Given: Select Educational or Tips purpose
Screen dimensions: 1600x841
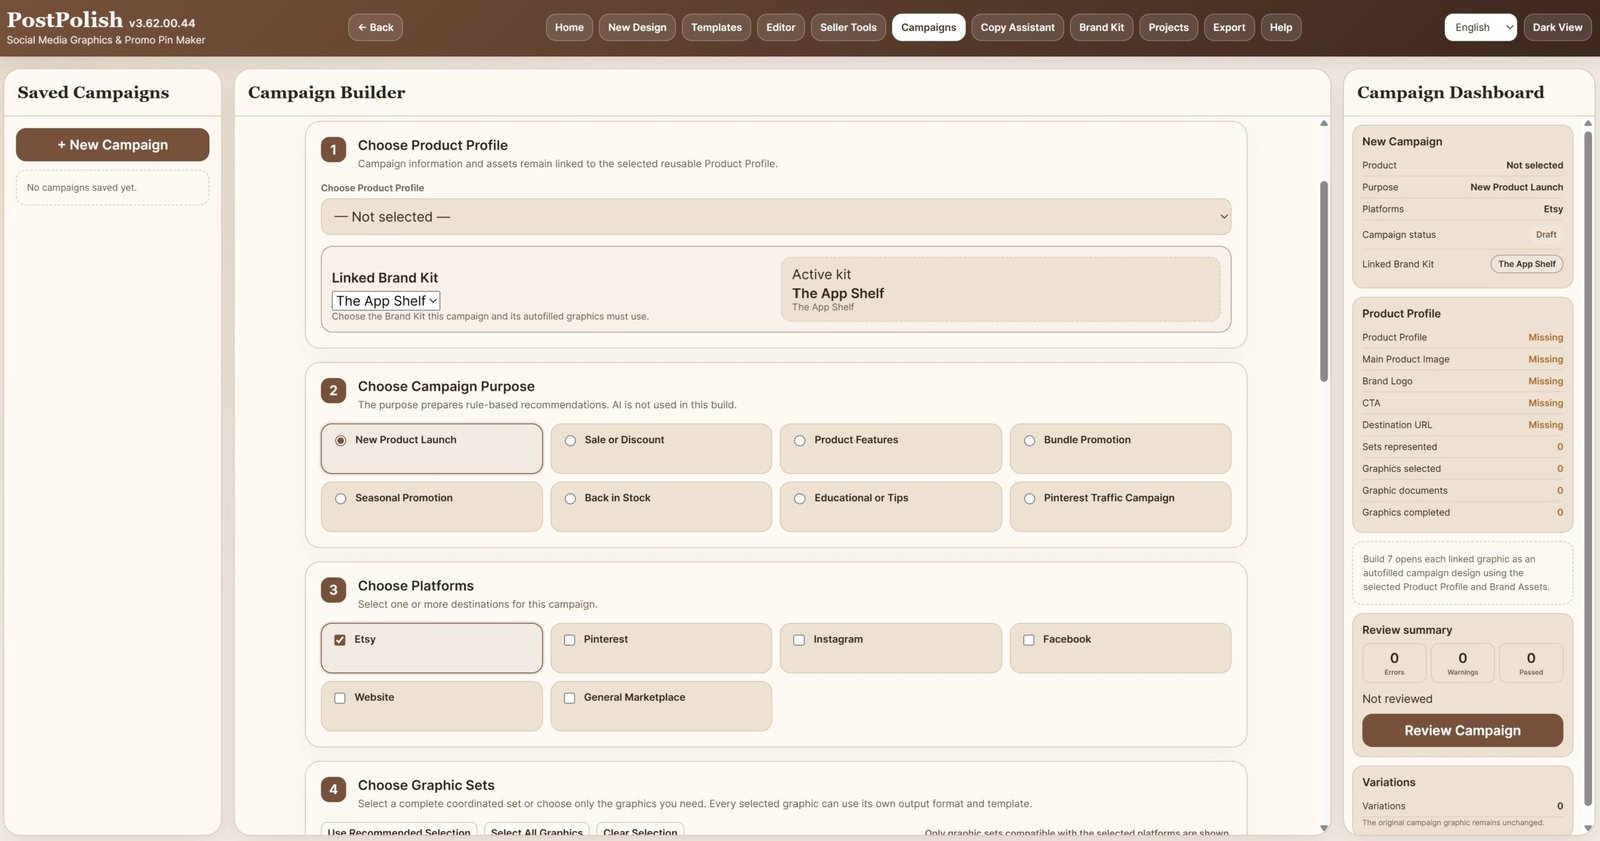Looking at the screenshot, I should coord(890,506).
